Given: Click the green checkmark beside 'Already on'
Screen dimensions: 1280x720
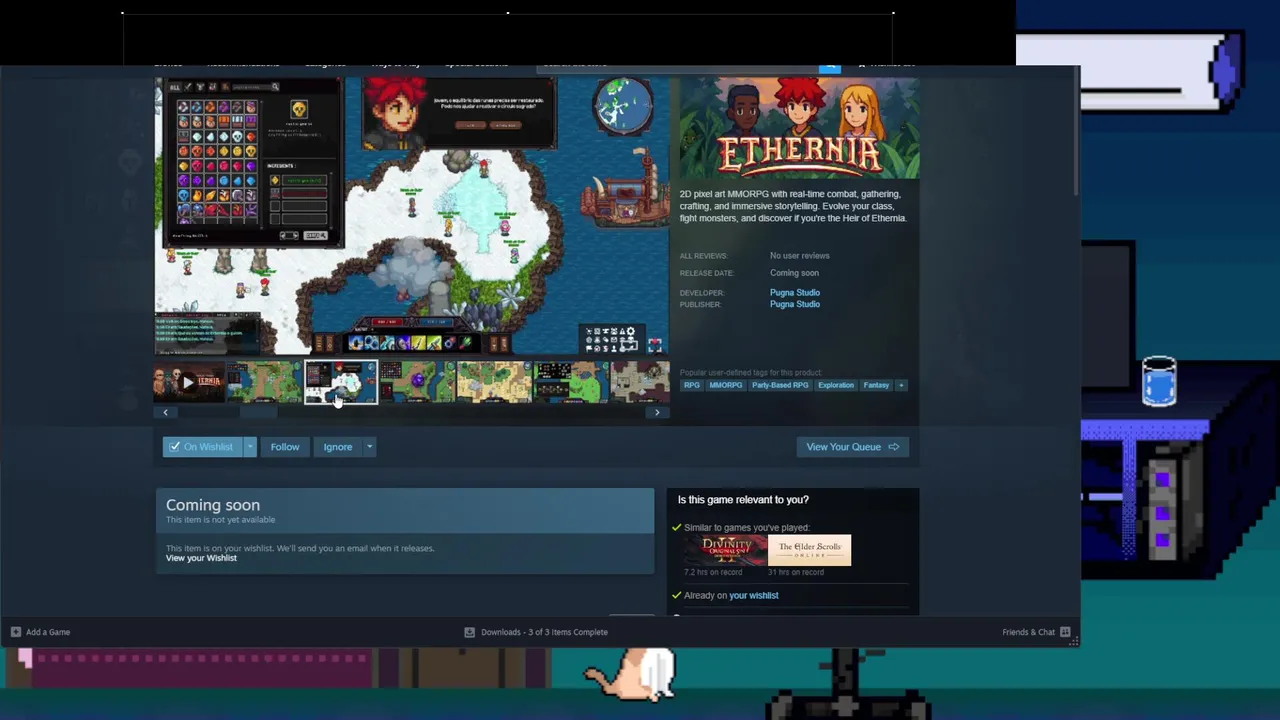Looking at the screenshot, I should point(677,595).
